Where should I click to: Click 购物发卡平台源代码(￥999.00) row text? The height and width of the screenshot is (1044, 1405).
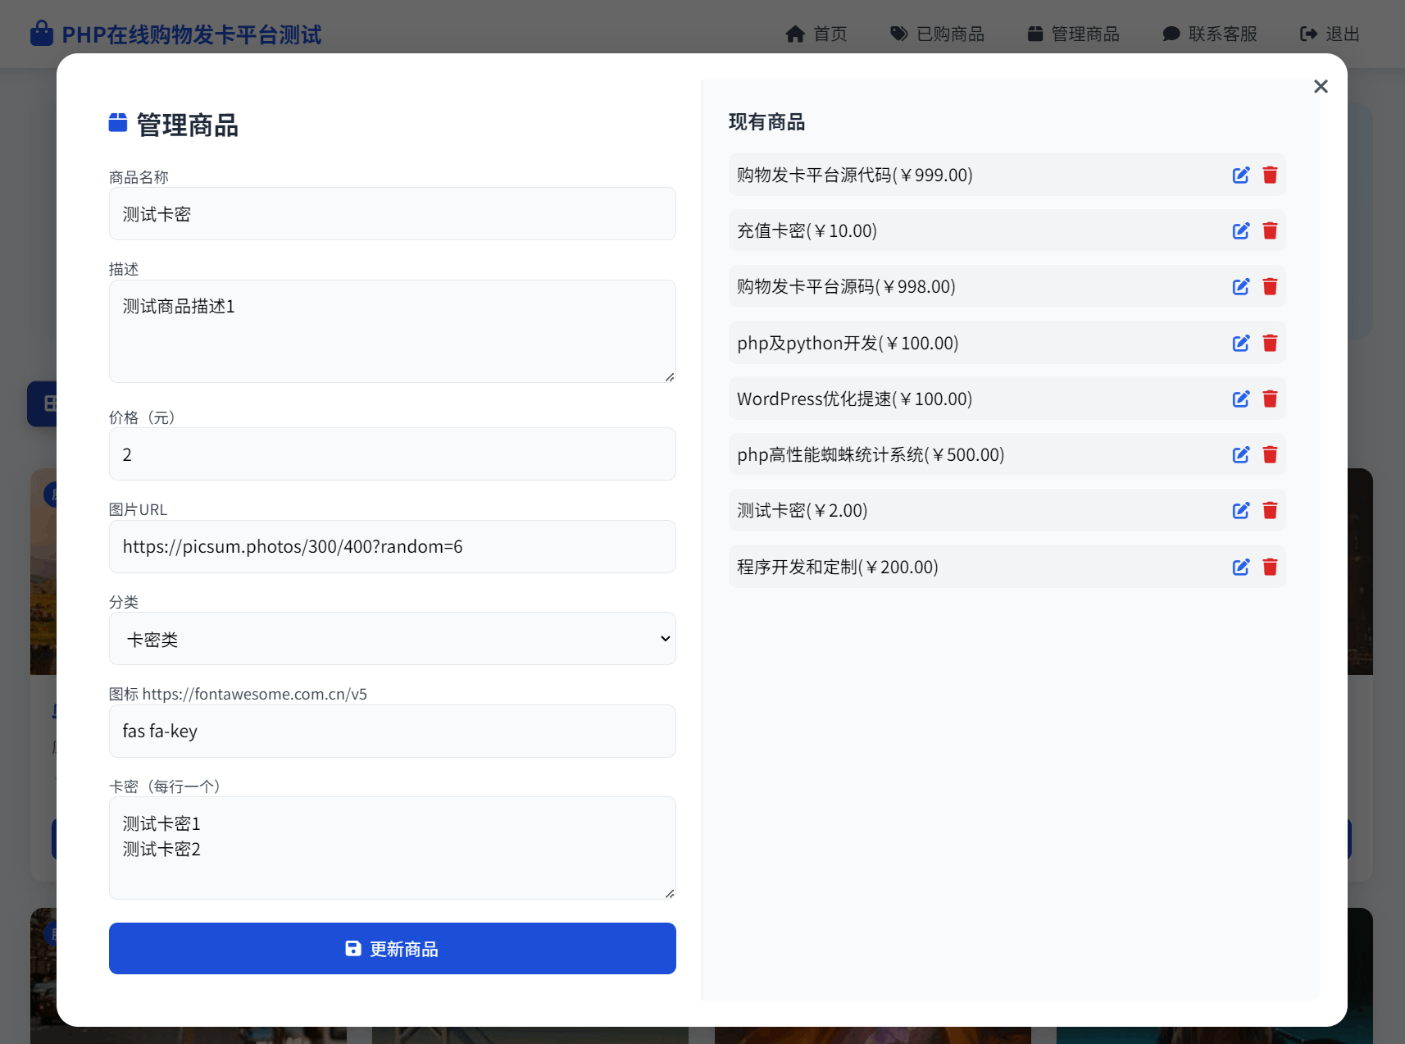click(x=855, y=175)
